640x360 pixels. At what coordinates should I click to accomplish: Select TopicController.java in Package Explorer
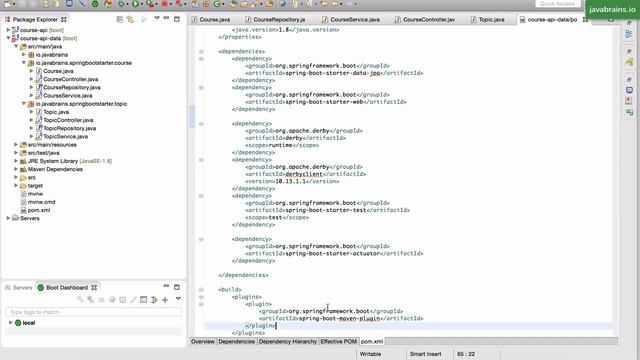click(68, 120)
